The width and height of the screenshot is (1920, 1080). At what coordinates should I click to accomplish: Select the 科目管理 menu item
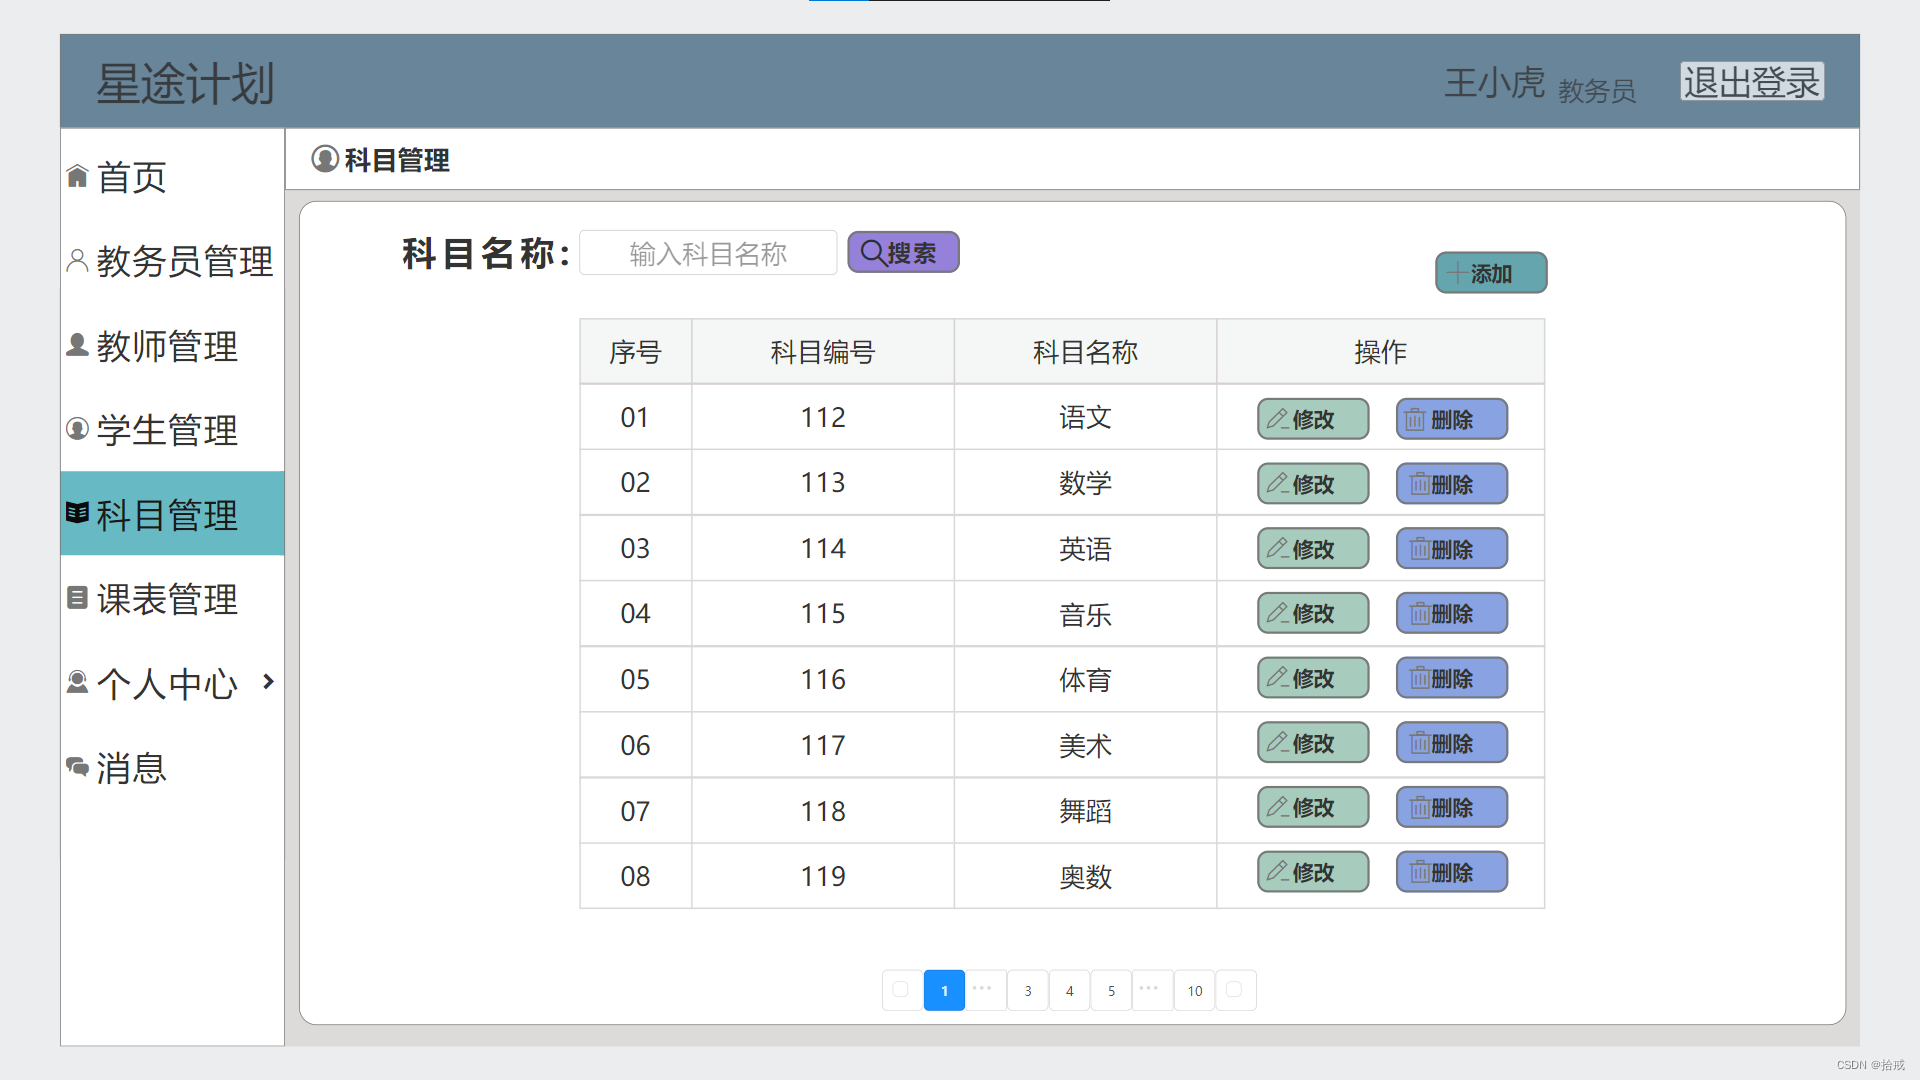point(167,514)
